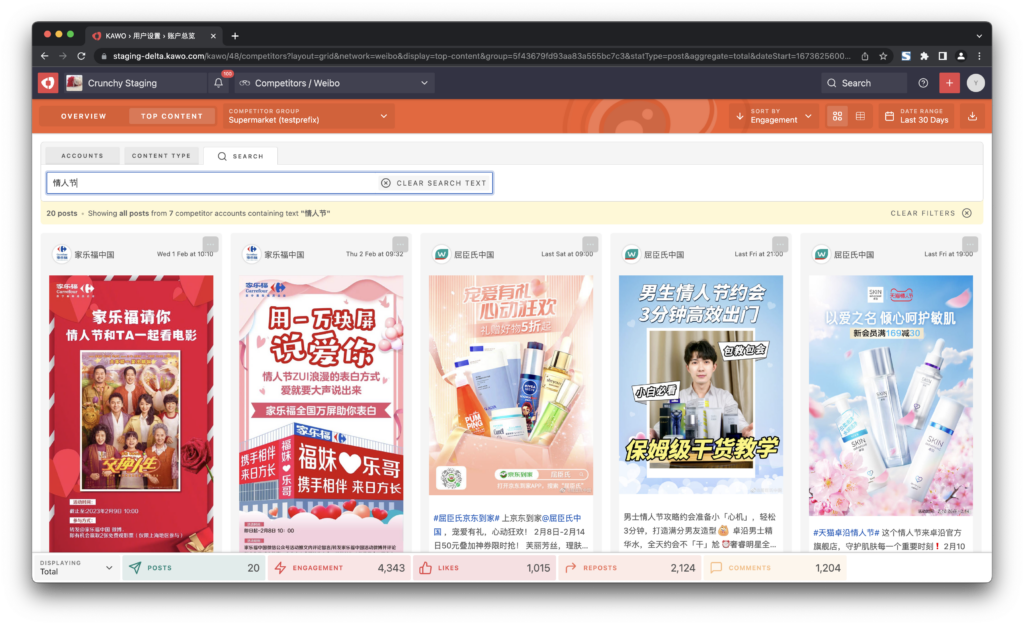Image resolution: width=1024 pixels, height=625 pixels.
Task: Open the 家乐福 movie poster thumbnail
Action: (131, 413)
